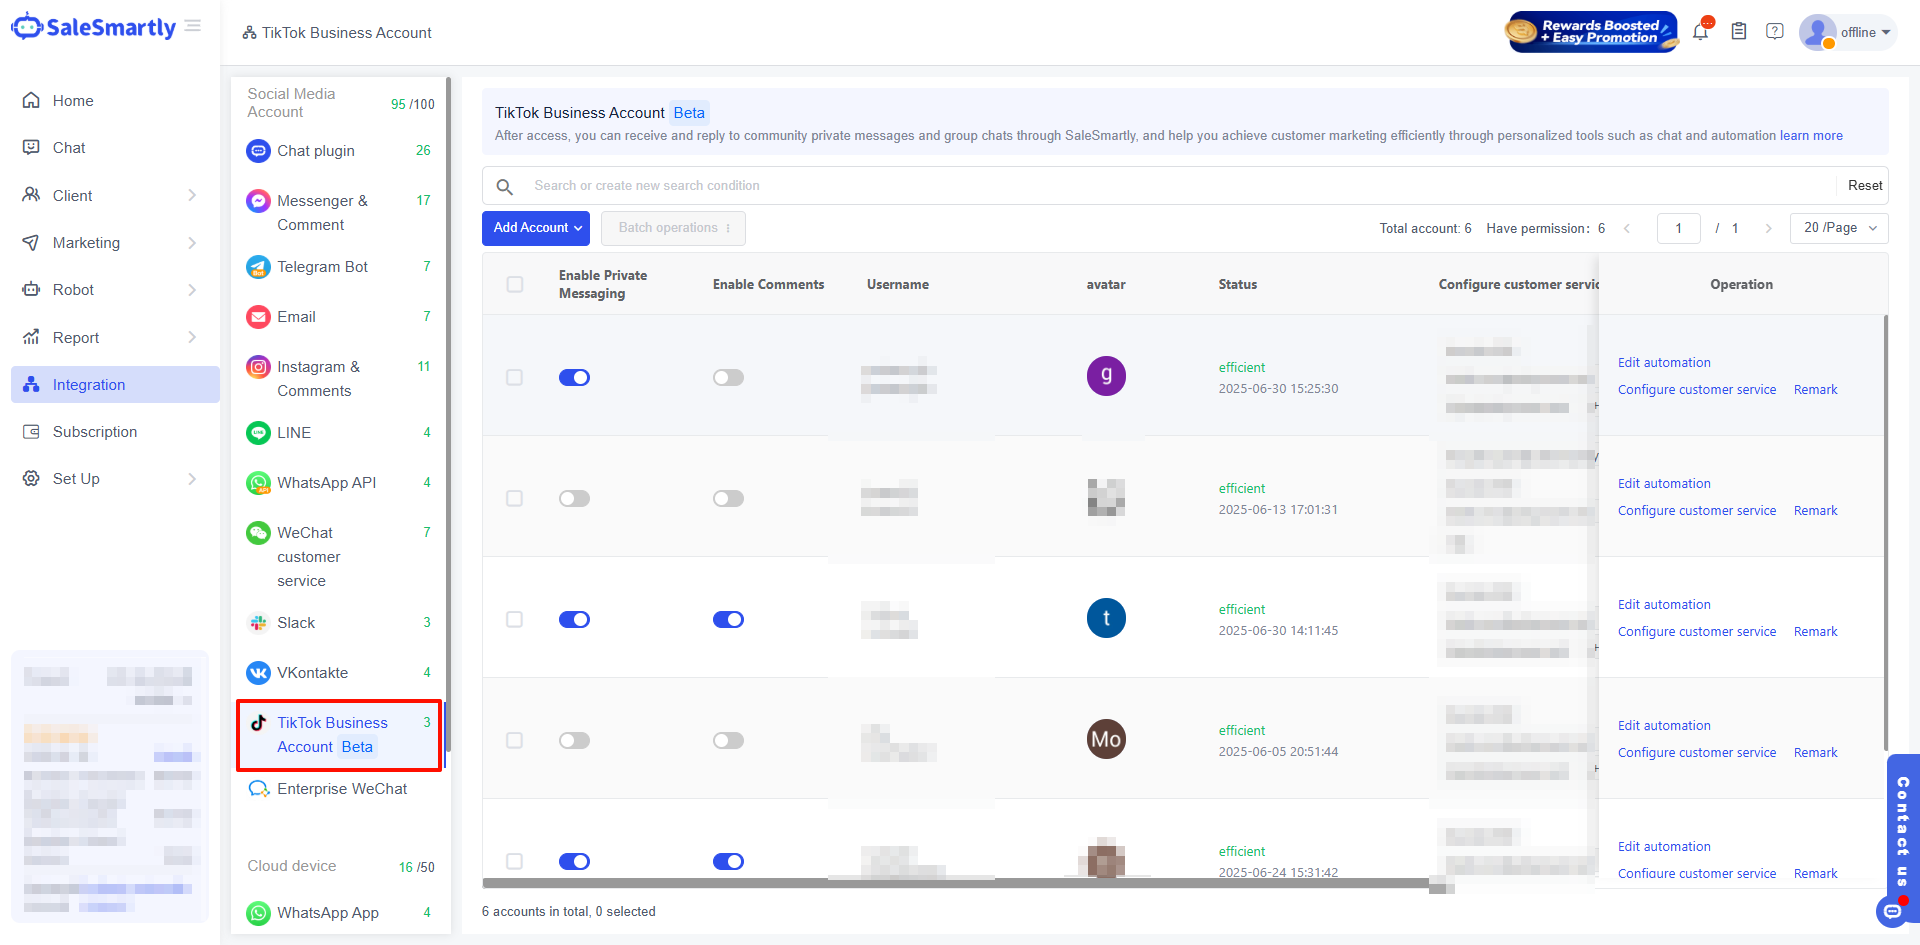
Task: Click the clipboard icon in top bar
Action: coord(1739,32)
